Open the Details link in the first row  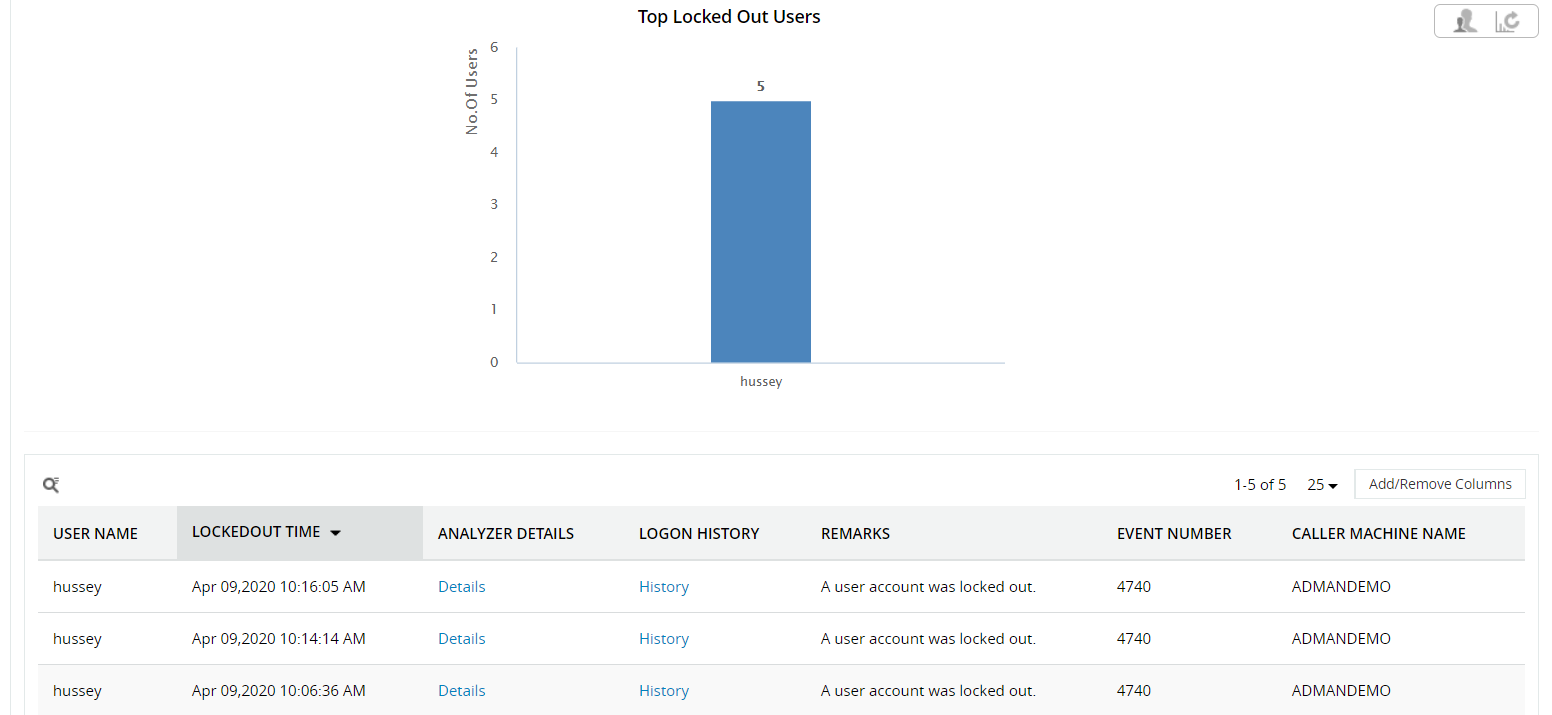coord(461,586)
